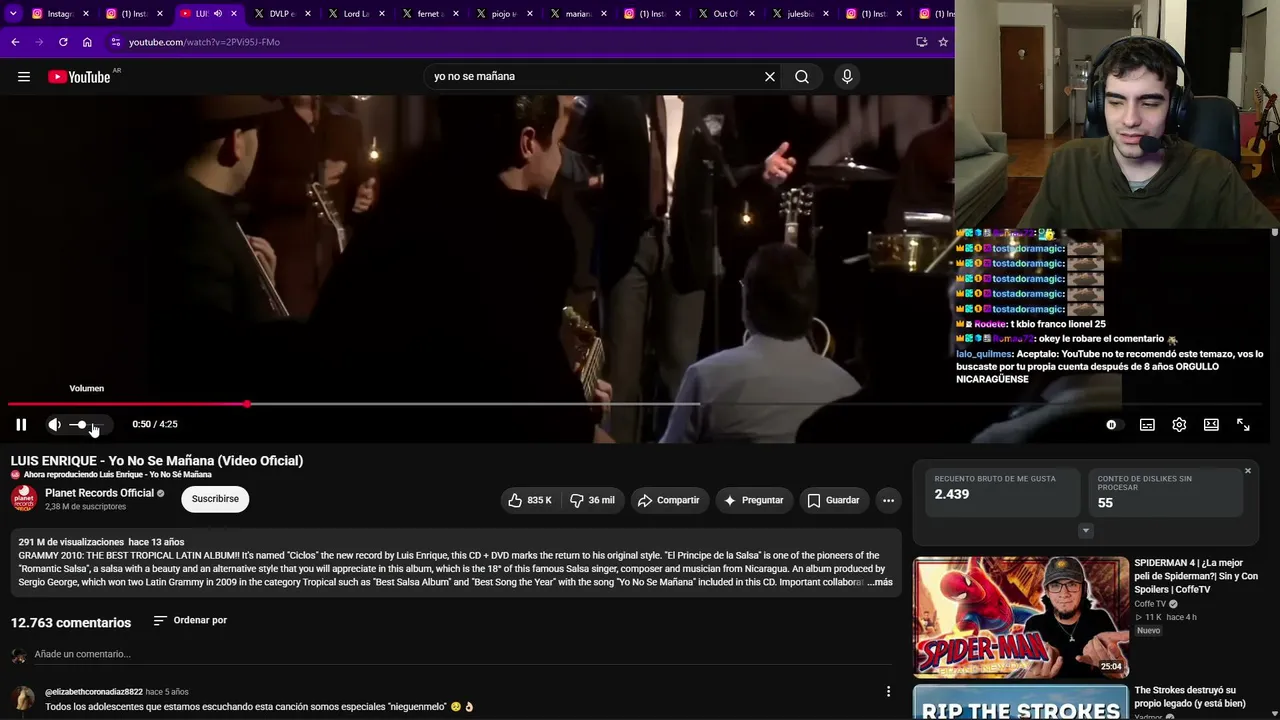The image size is (1280, 720).
Task: Clear the search box text
Action: coord(769,77)
